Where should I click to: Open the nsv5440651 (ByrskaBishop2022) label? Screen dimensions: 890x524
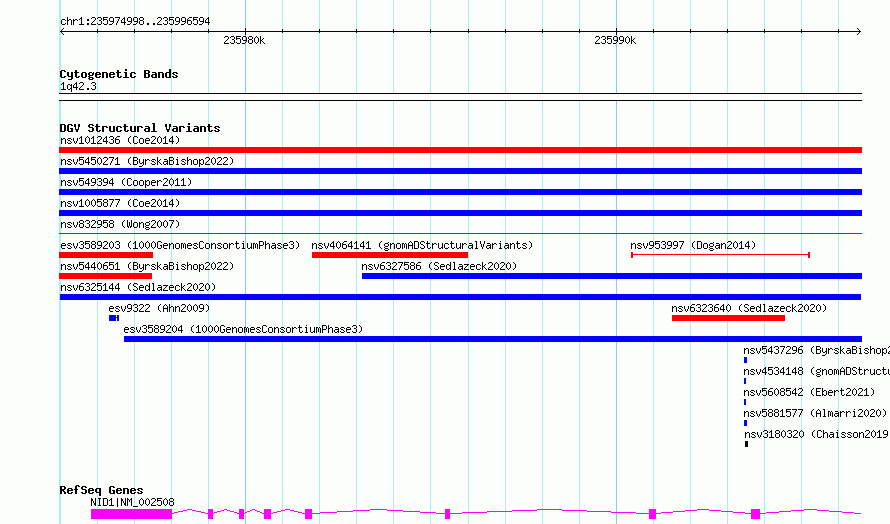147,266
